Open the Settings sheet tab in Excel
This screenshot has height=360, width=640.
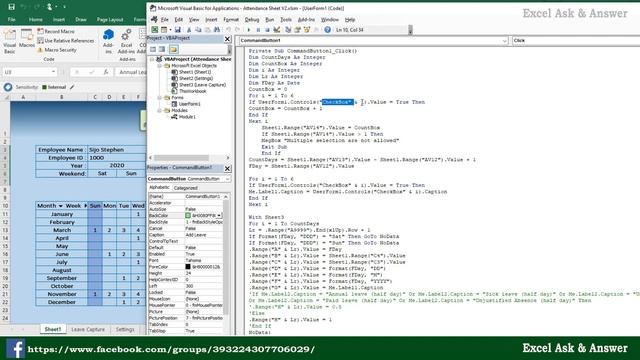(x=125, y=329)
